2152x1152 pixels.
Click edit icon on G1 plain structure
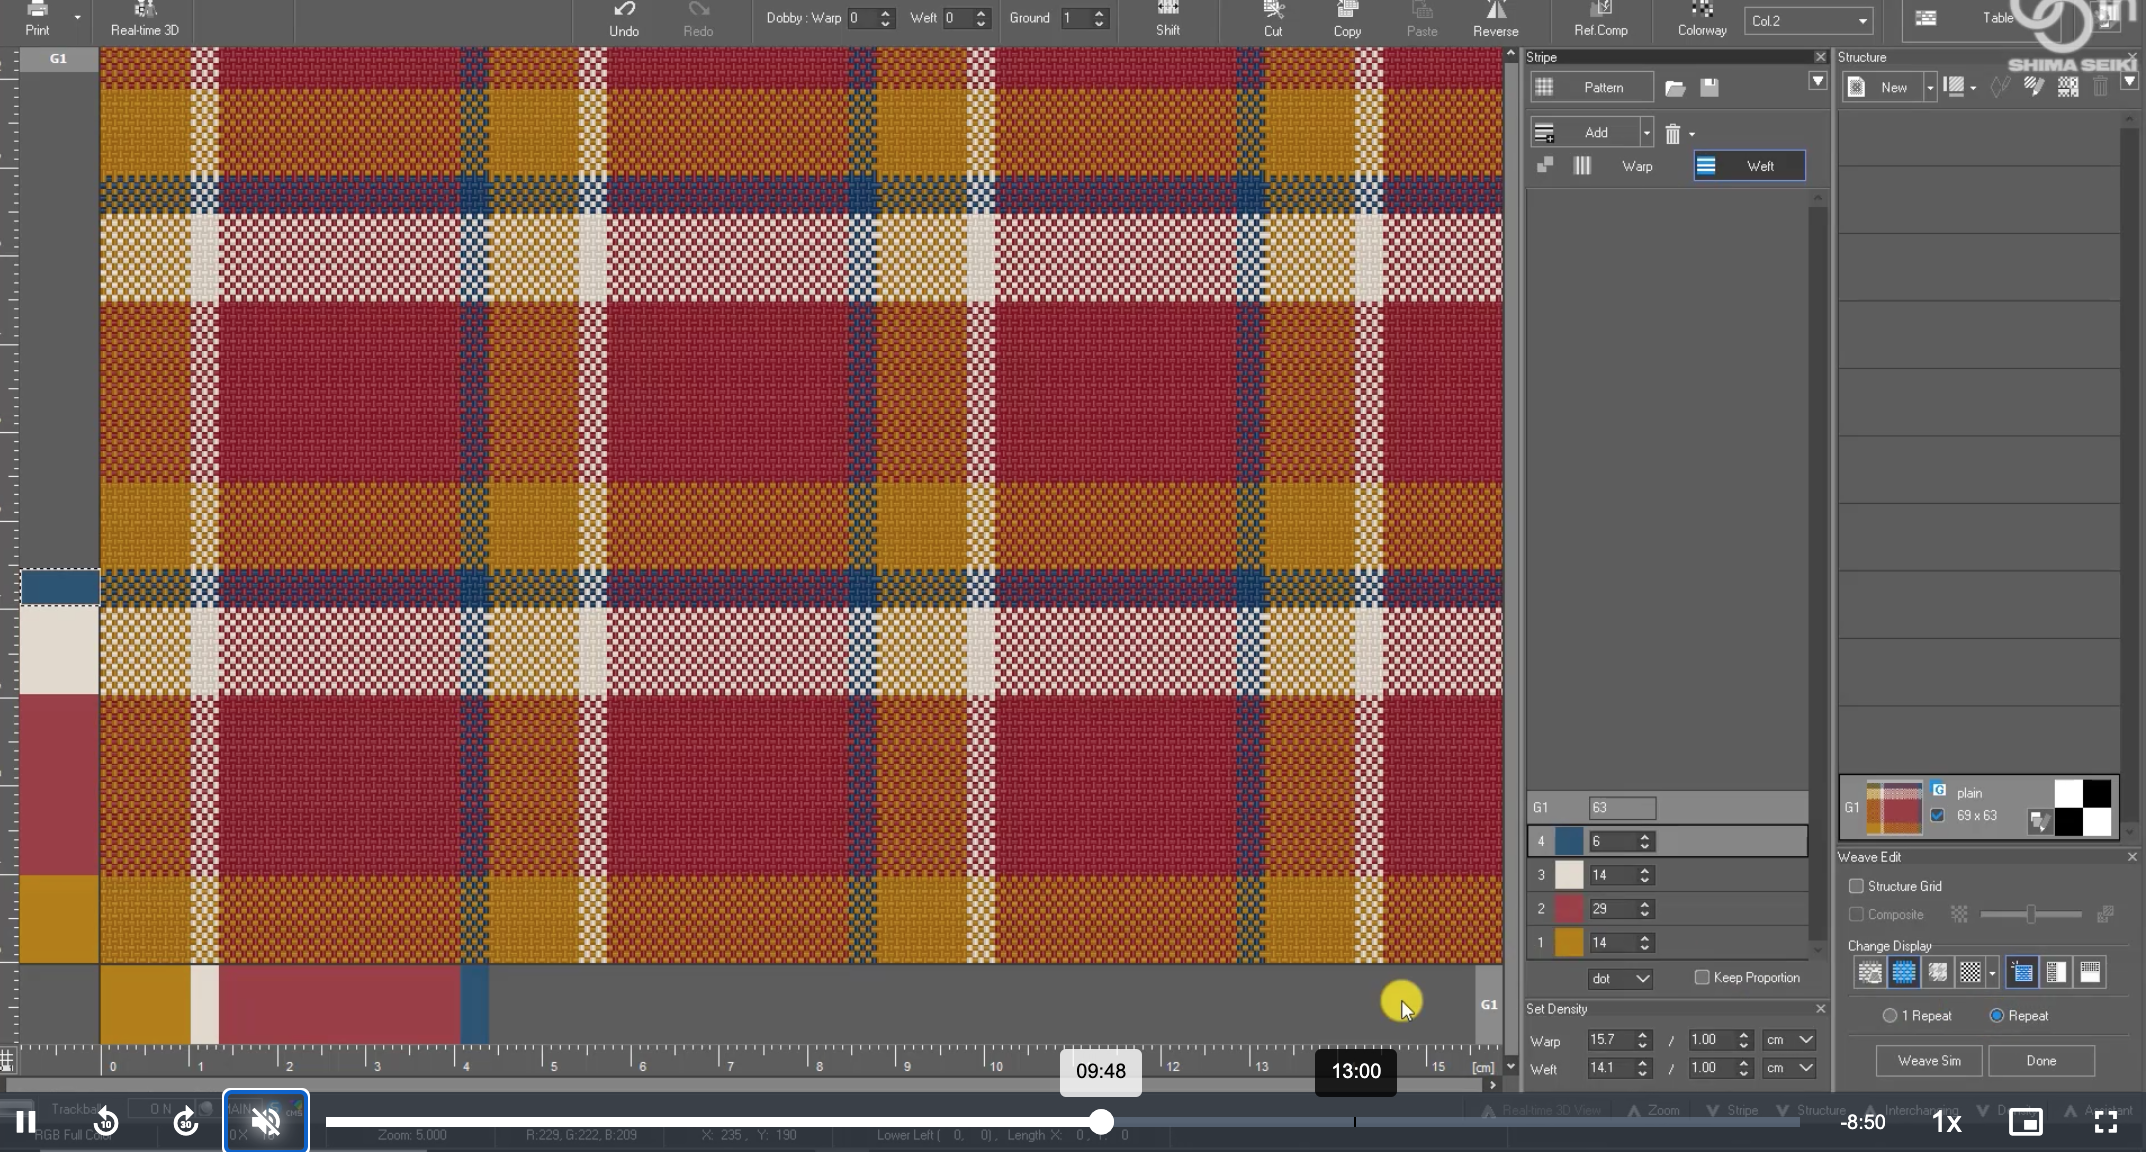2038,822
